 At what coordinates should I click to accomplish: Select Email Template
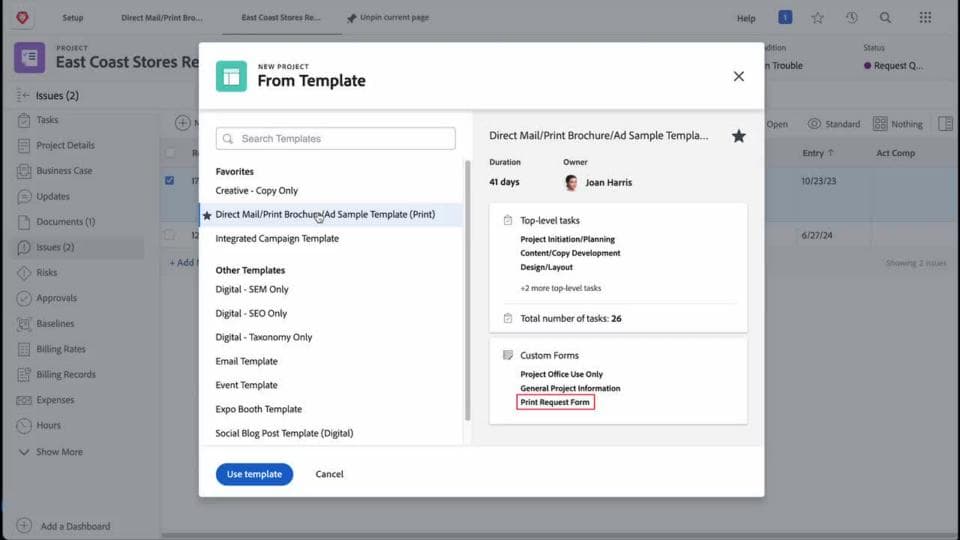tap(247, 361)
